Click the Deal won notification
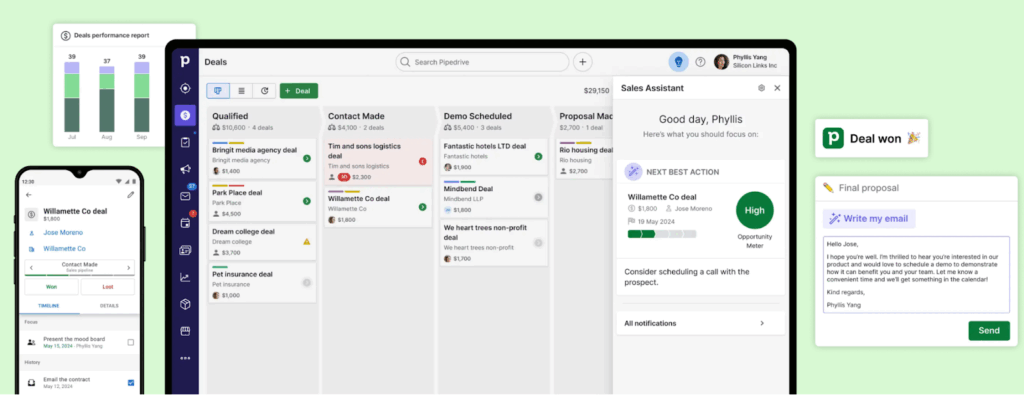The image size is (1024, 397). point(871,138)
